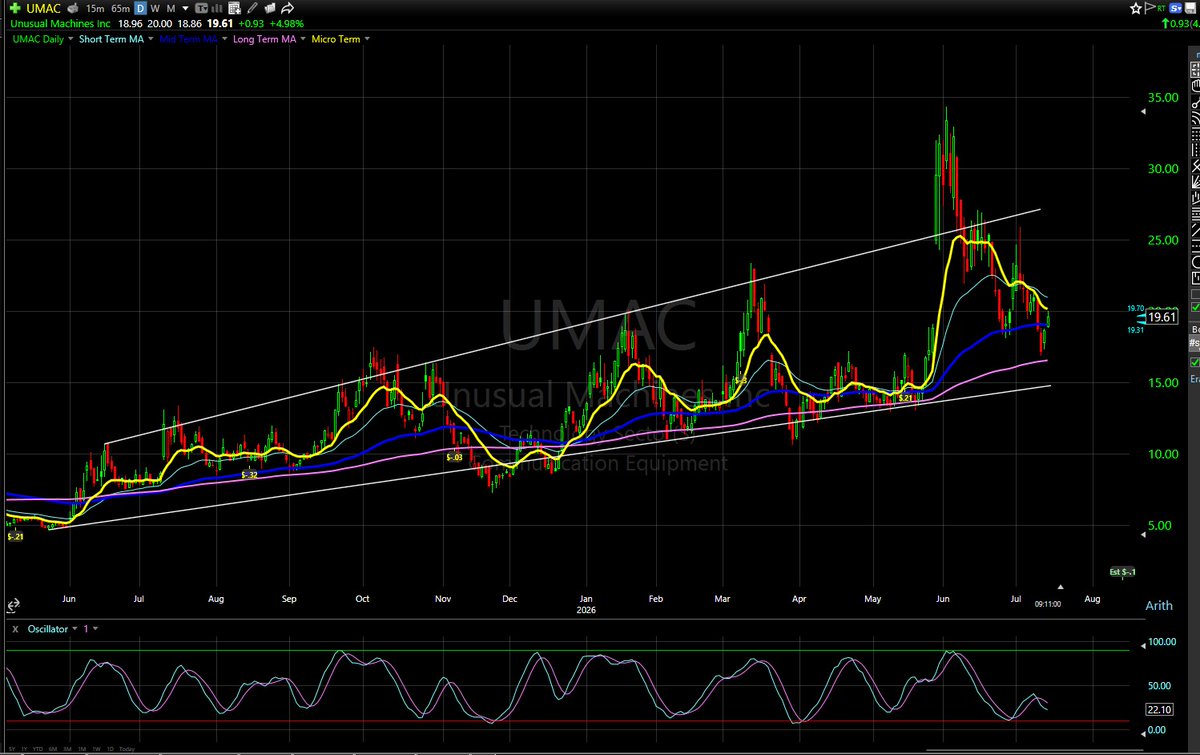The image size is (1200, 755).
Task: Click the RT real-time indicator
Action: point(1161,8)
